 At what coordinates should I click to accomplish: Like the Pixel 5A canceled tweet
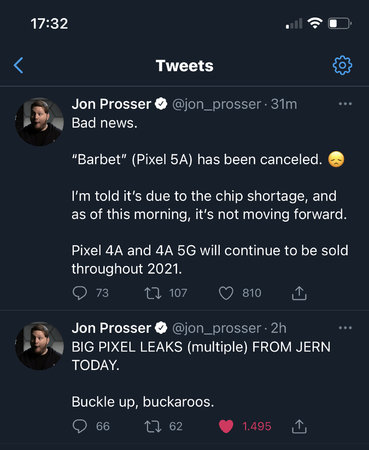point(226,293)
